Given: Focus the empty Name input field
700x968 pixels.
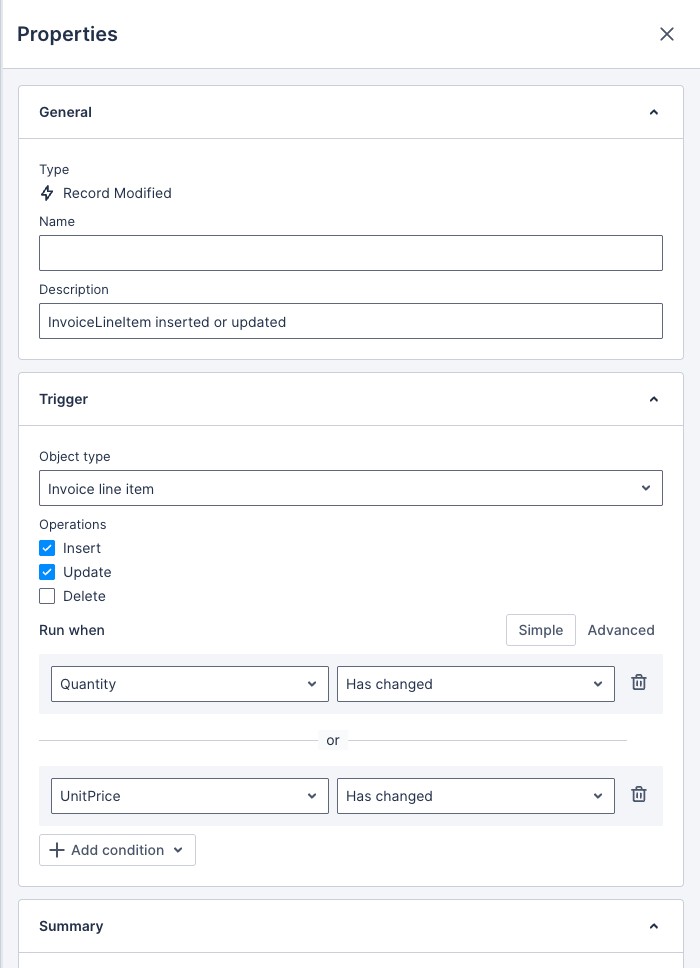Looking at the screenshot, I should pyautogui.click(x=351, y=253).
